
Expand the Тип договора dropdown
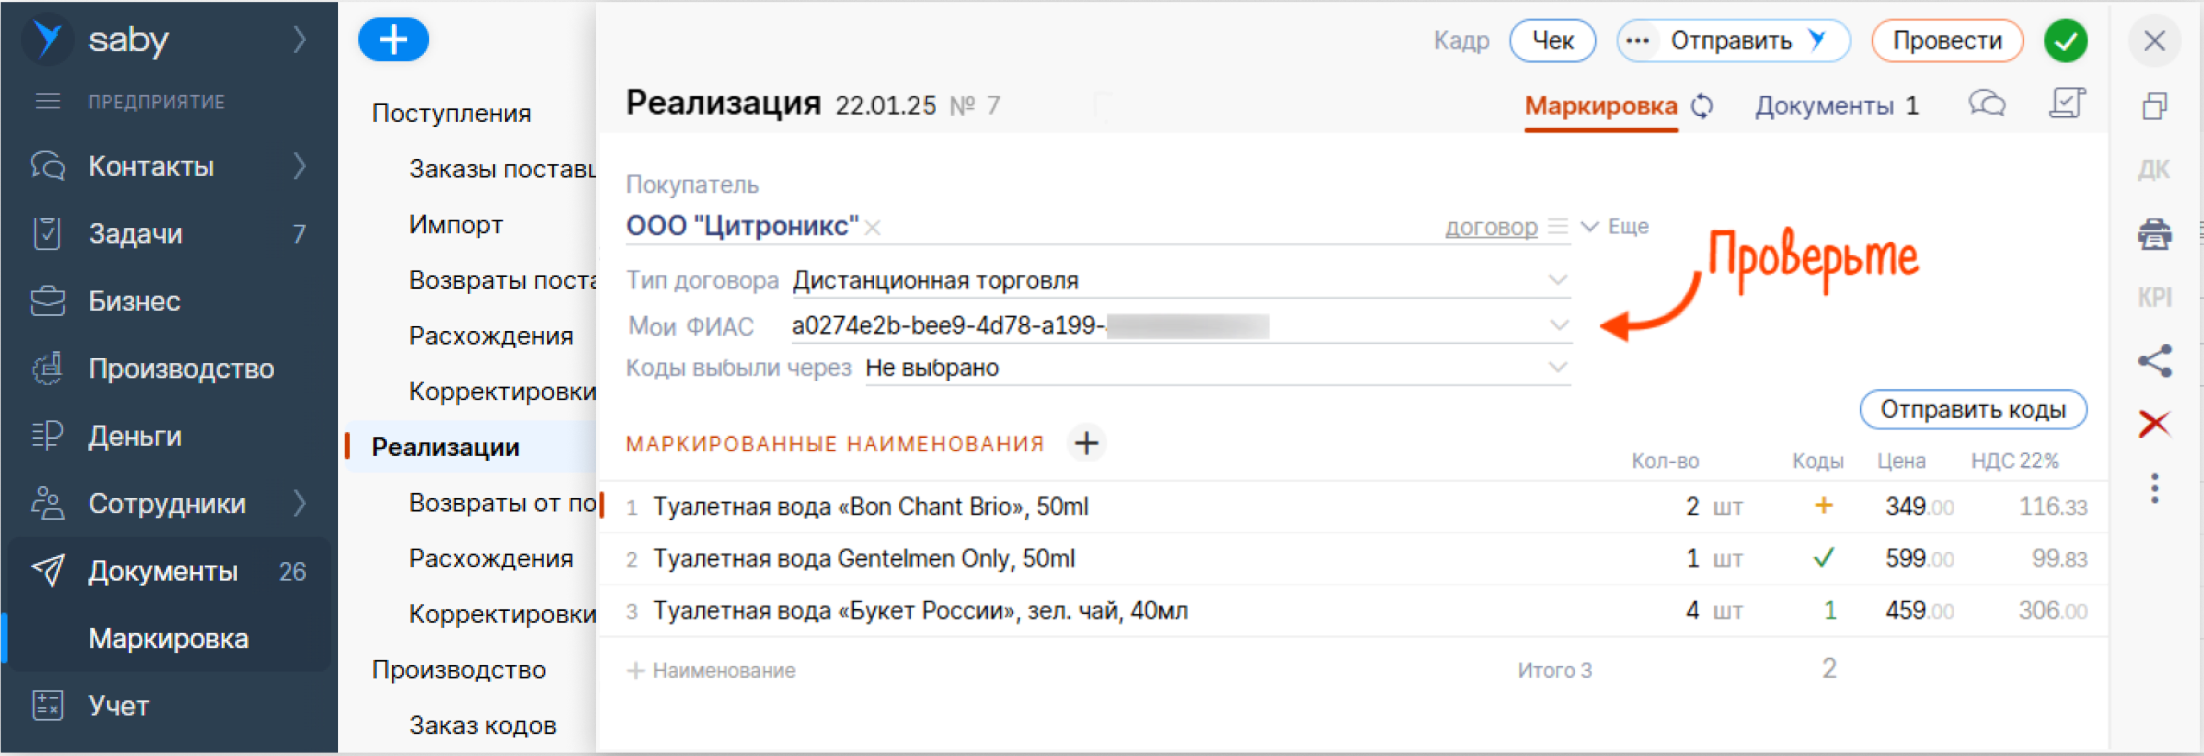coord(1557,280)
